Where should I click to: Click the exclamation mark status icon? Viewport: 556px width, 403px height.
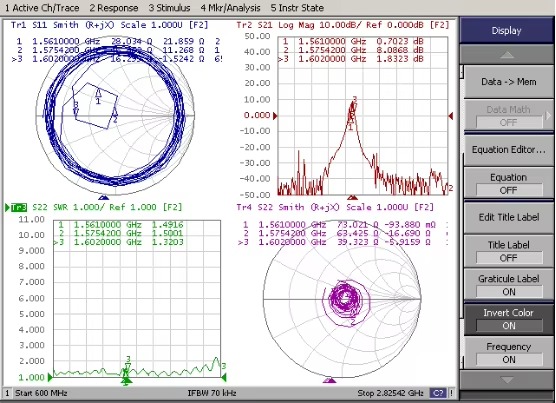point(451,393)
